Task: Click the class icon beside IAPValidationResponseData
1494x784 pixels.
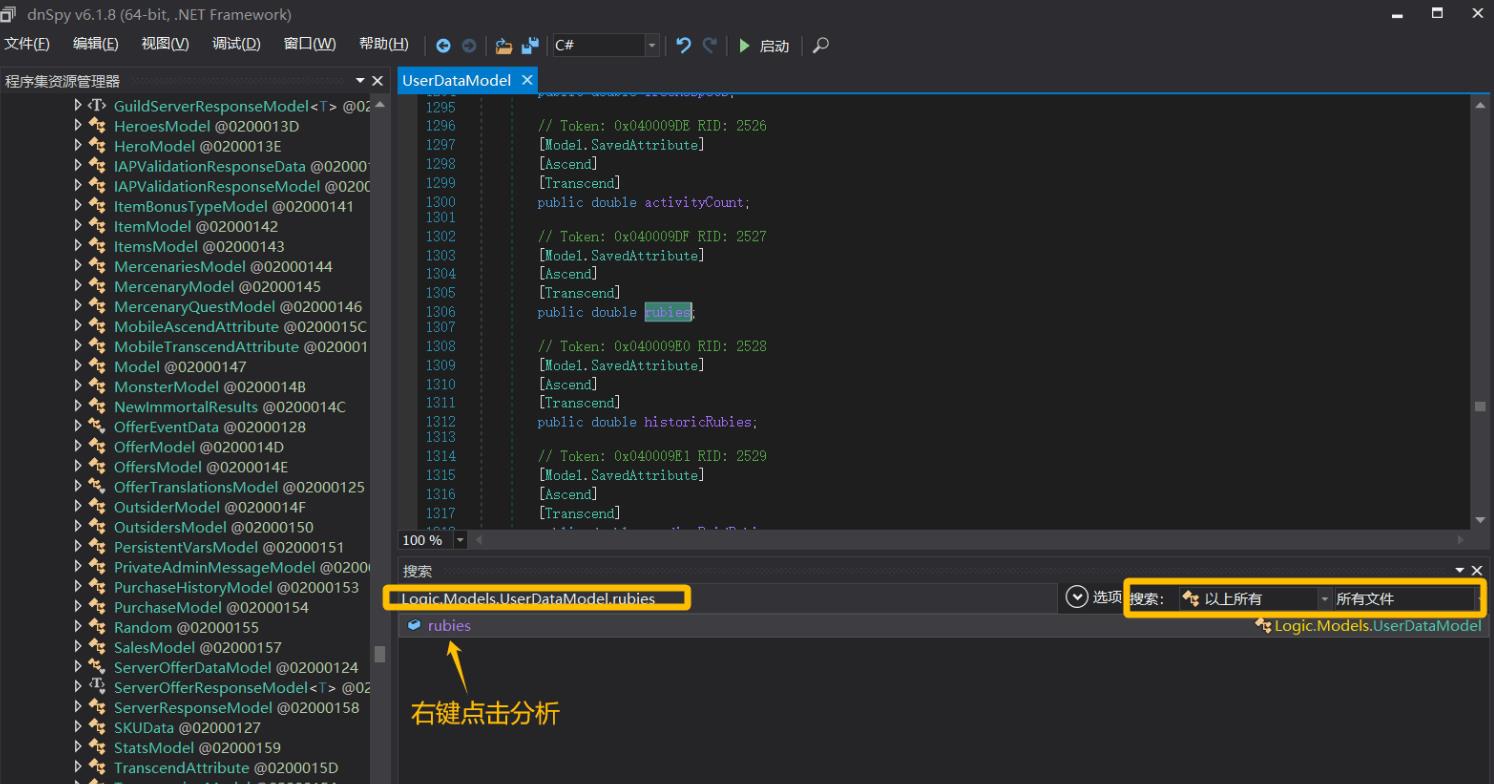Action: click(x=98, y=166)
